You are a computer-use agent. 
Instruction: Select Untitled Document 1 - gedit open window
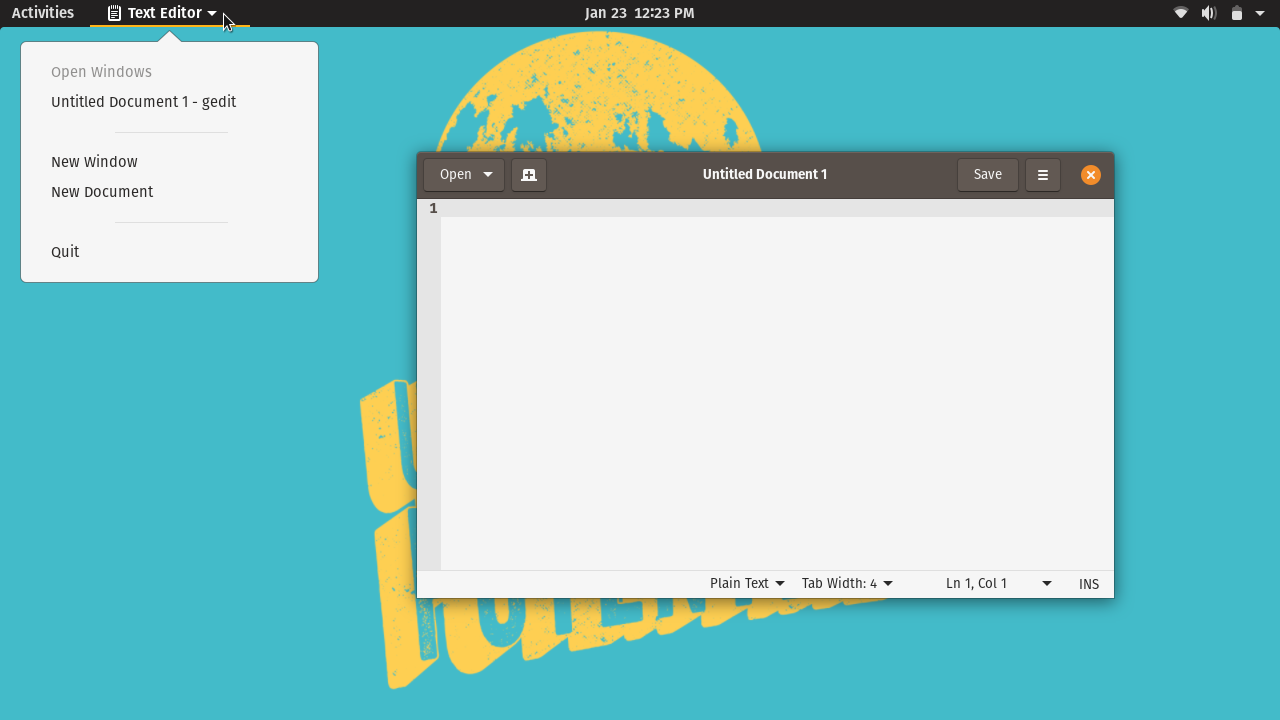coord(143,101)
